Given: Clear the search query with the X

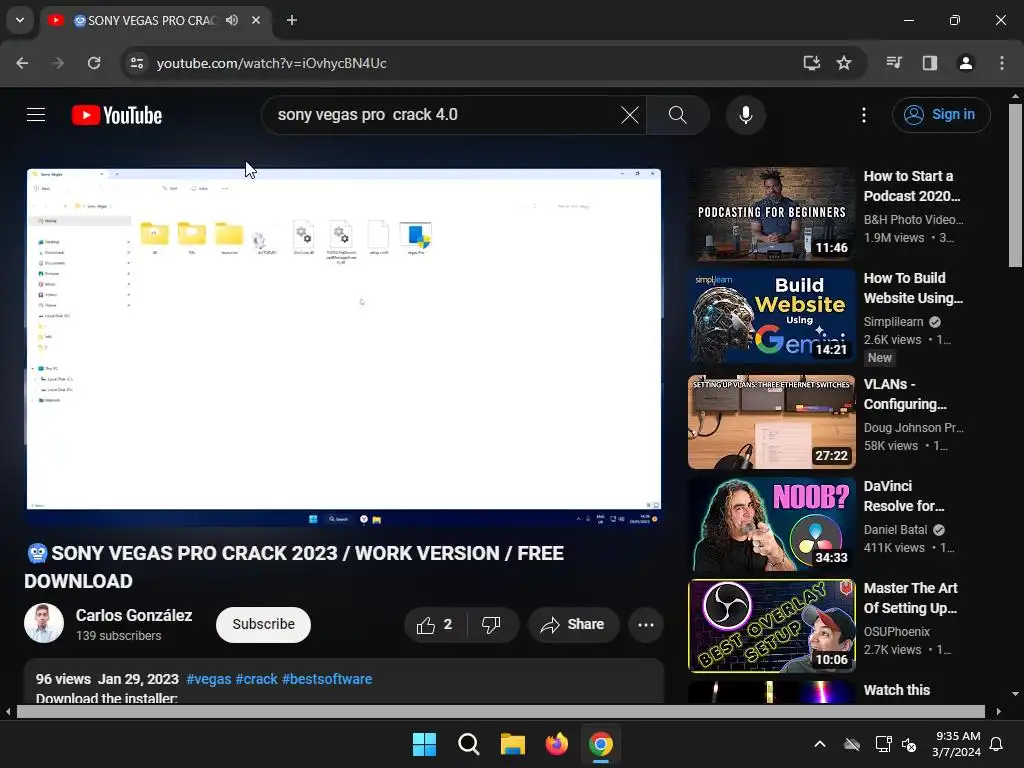Looking at the screenshot, I should click(x=630, y=115).
